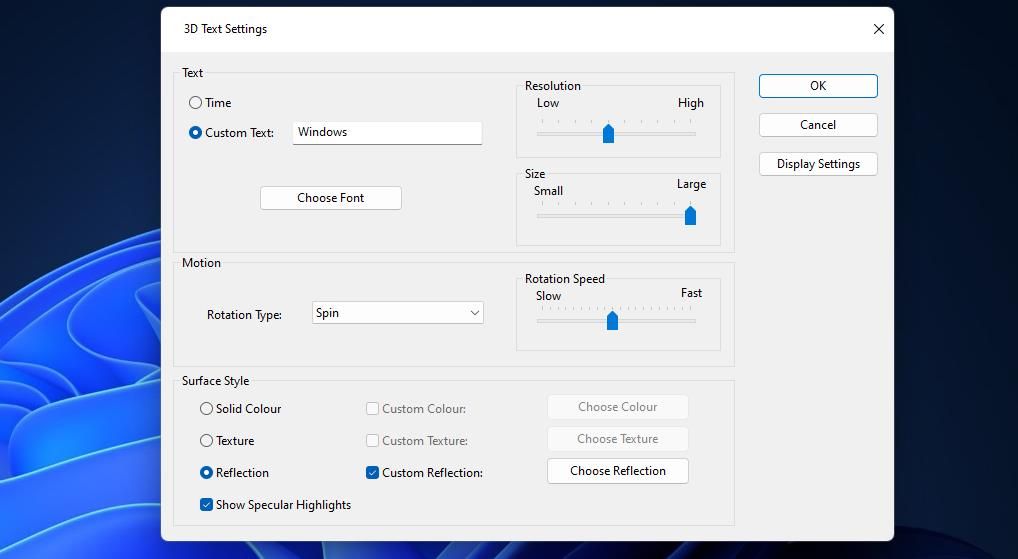Image resolution: width=1018 pixels, height=559 pixels.
Task: Choose the Solid Colour surface style
Action: click(207, 409)
